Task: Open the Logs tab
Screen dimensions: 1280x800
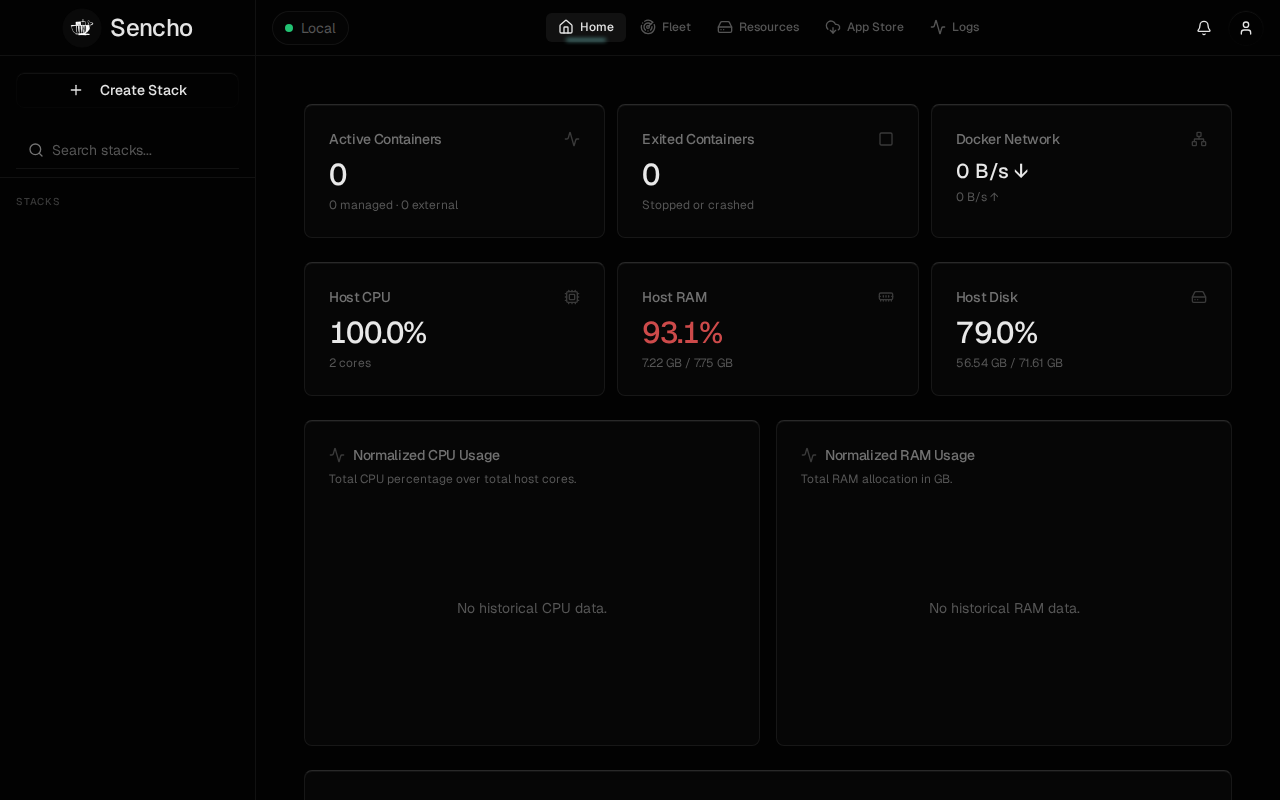Action: click(x=955, y=27)
